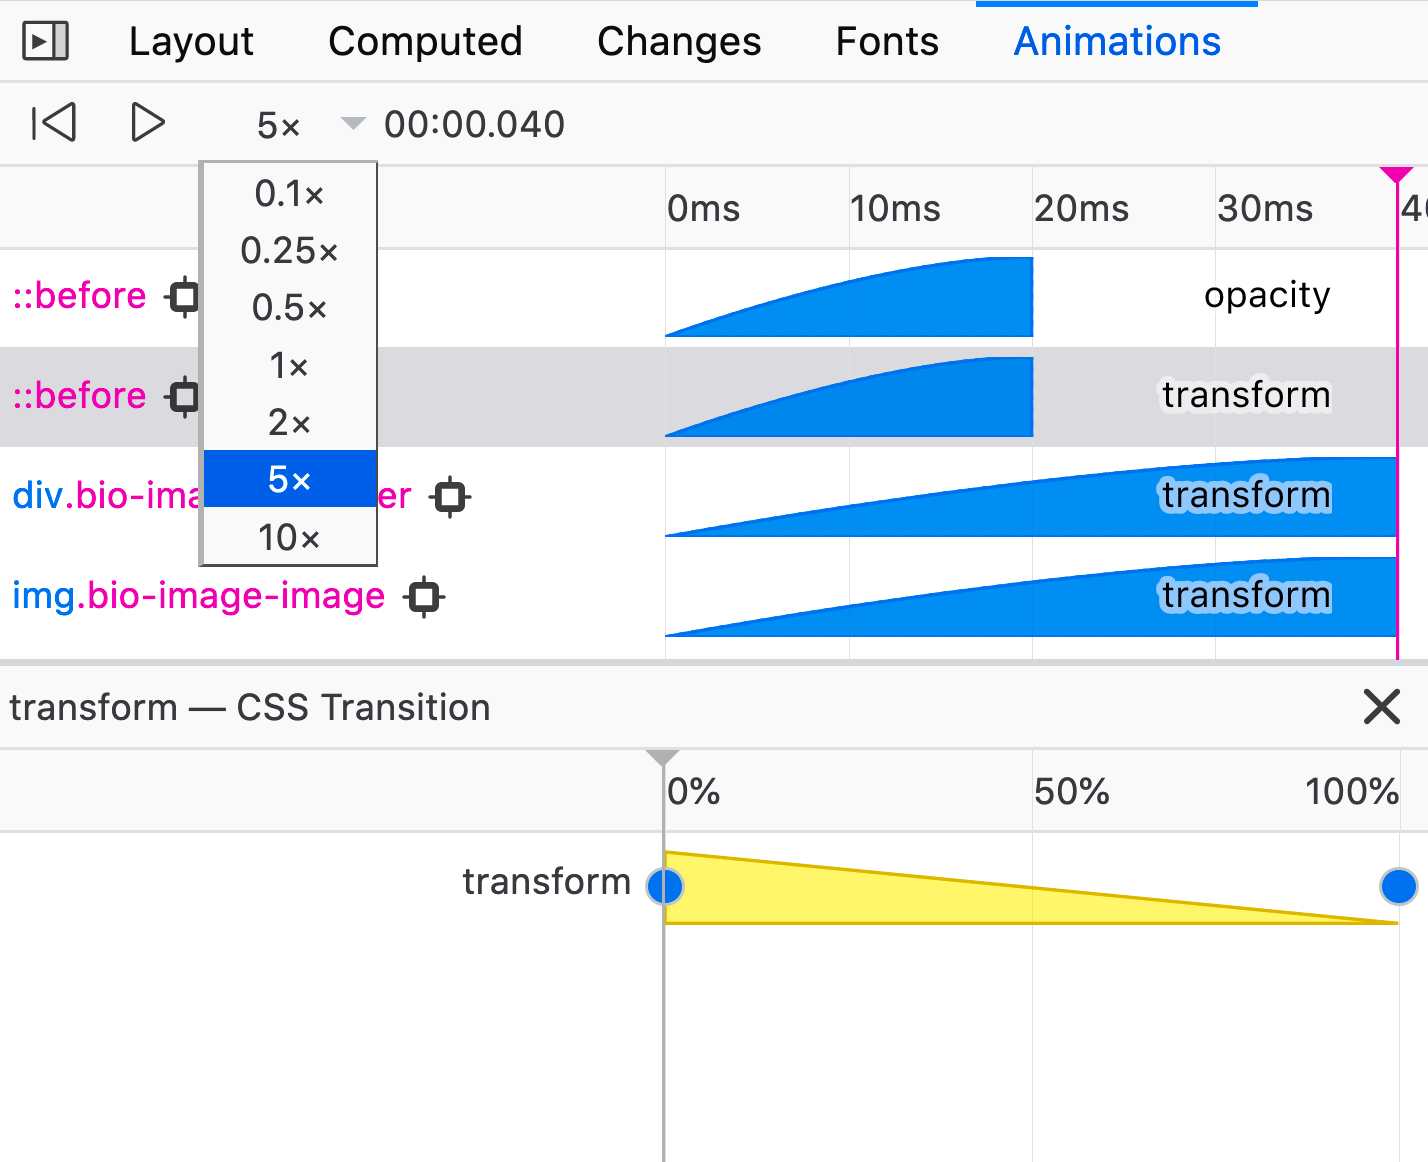Select the 0% transform keyframe dot
This screenshot has width=1428, height=1162.
click(x=665, y=886)
